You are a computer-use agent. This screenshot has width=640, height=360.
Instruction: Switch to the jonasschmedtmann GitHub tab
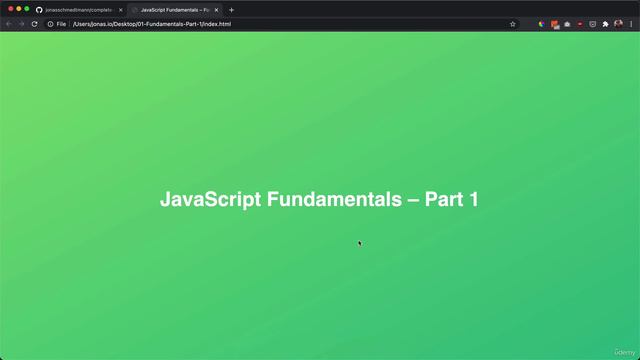[78, 10]
